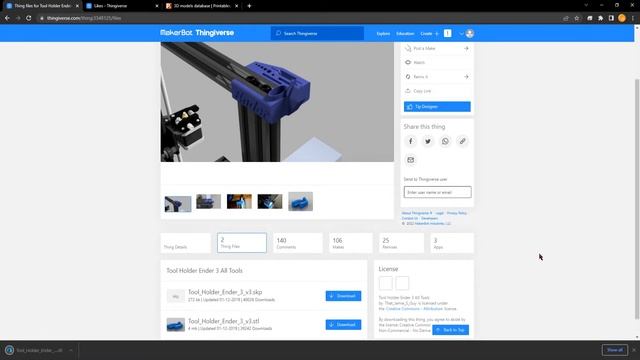
Task: Open the browser extensions puzzle icon
Action: [x=600, y=18]
